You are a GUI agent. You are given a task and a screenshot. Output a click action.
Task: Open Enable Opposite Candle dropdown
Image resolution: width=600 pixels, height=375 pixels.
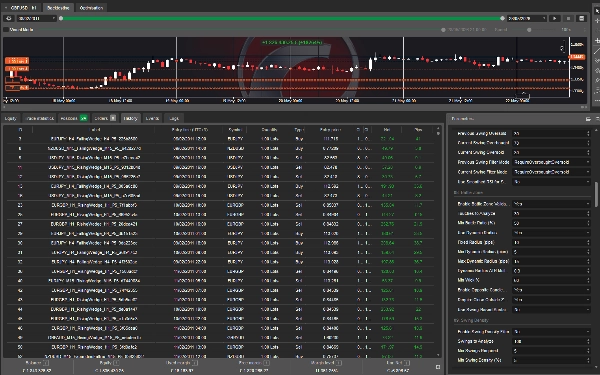point(551,290)
